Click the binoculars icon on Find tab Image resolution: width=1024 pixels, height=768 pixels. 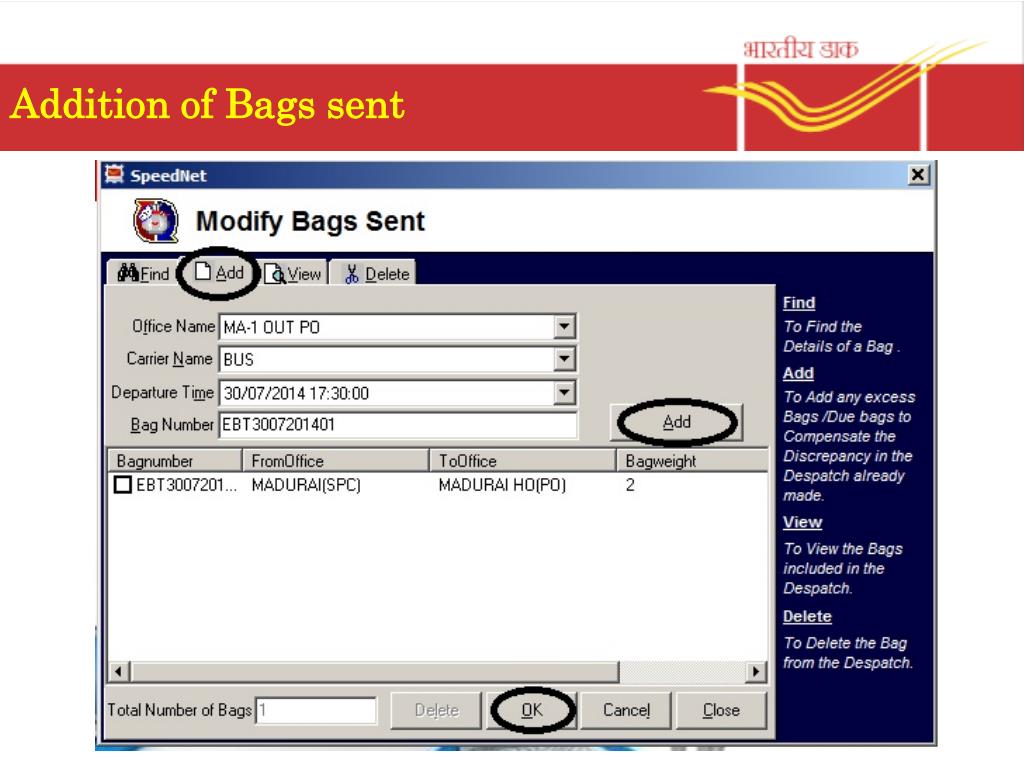[127, 272]
